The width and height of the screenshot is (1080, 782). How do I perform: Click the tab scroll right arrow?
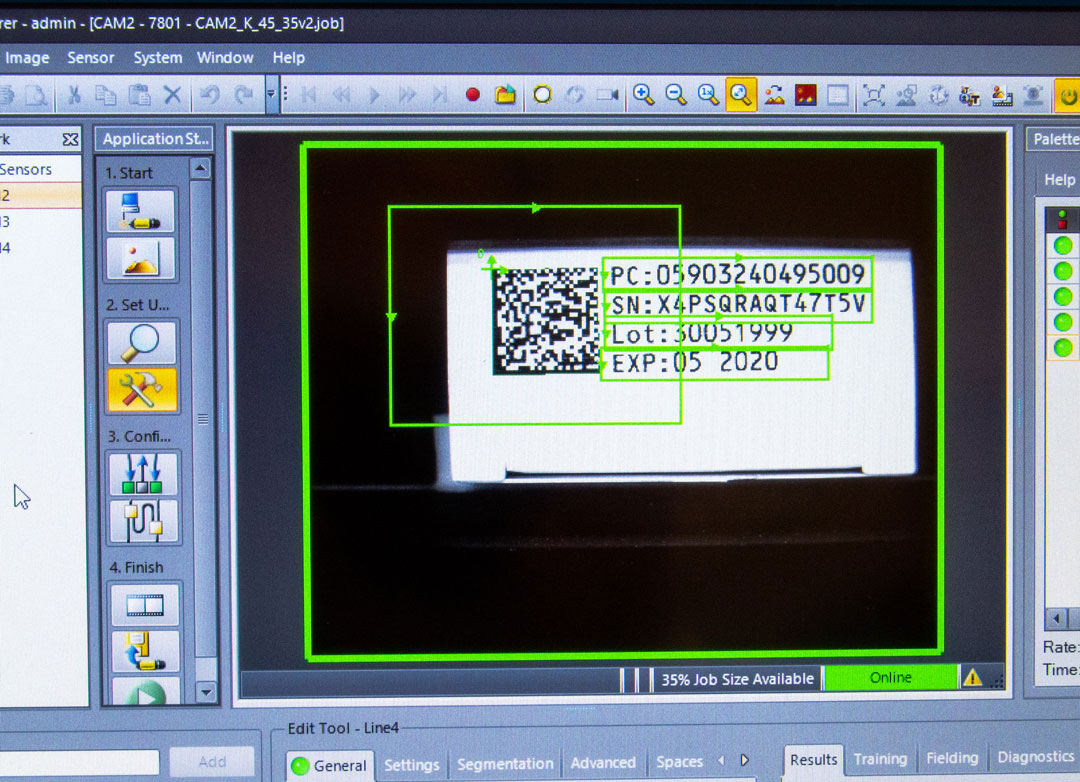pos(745,760)
